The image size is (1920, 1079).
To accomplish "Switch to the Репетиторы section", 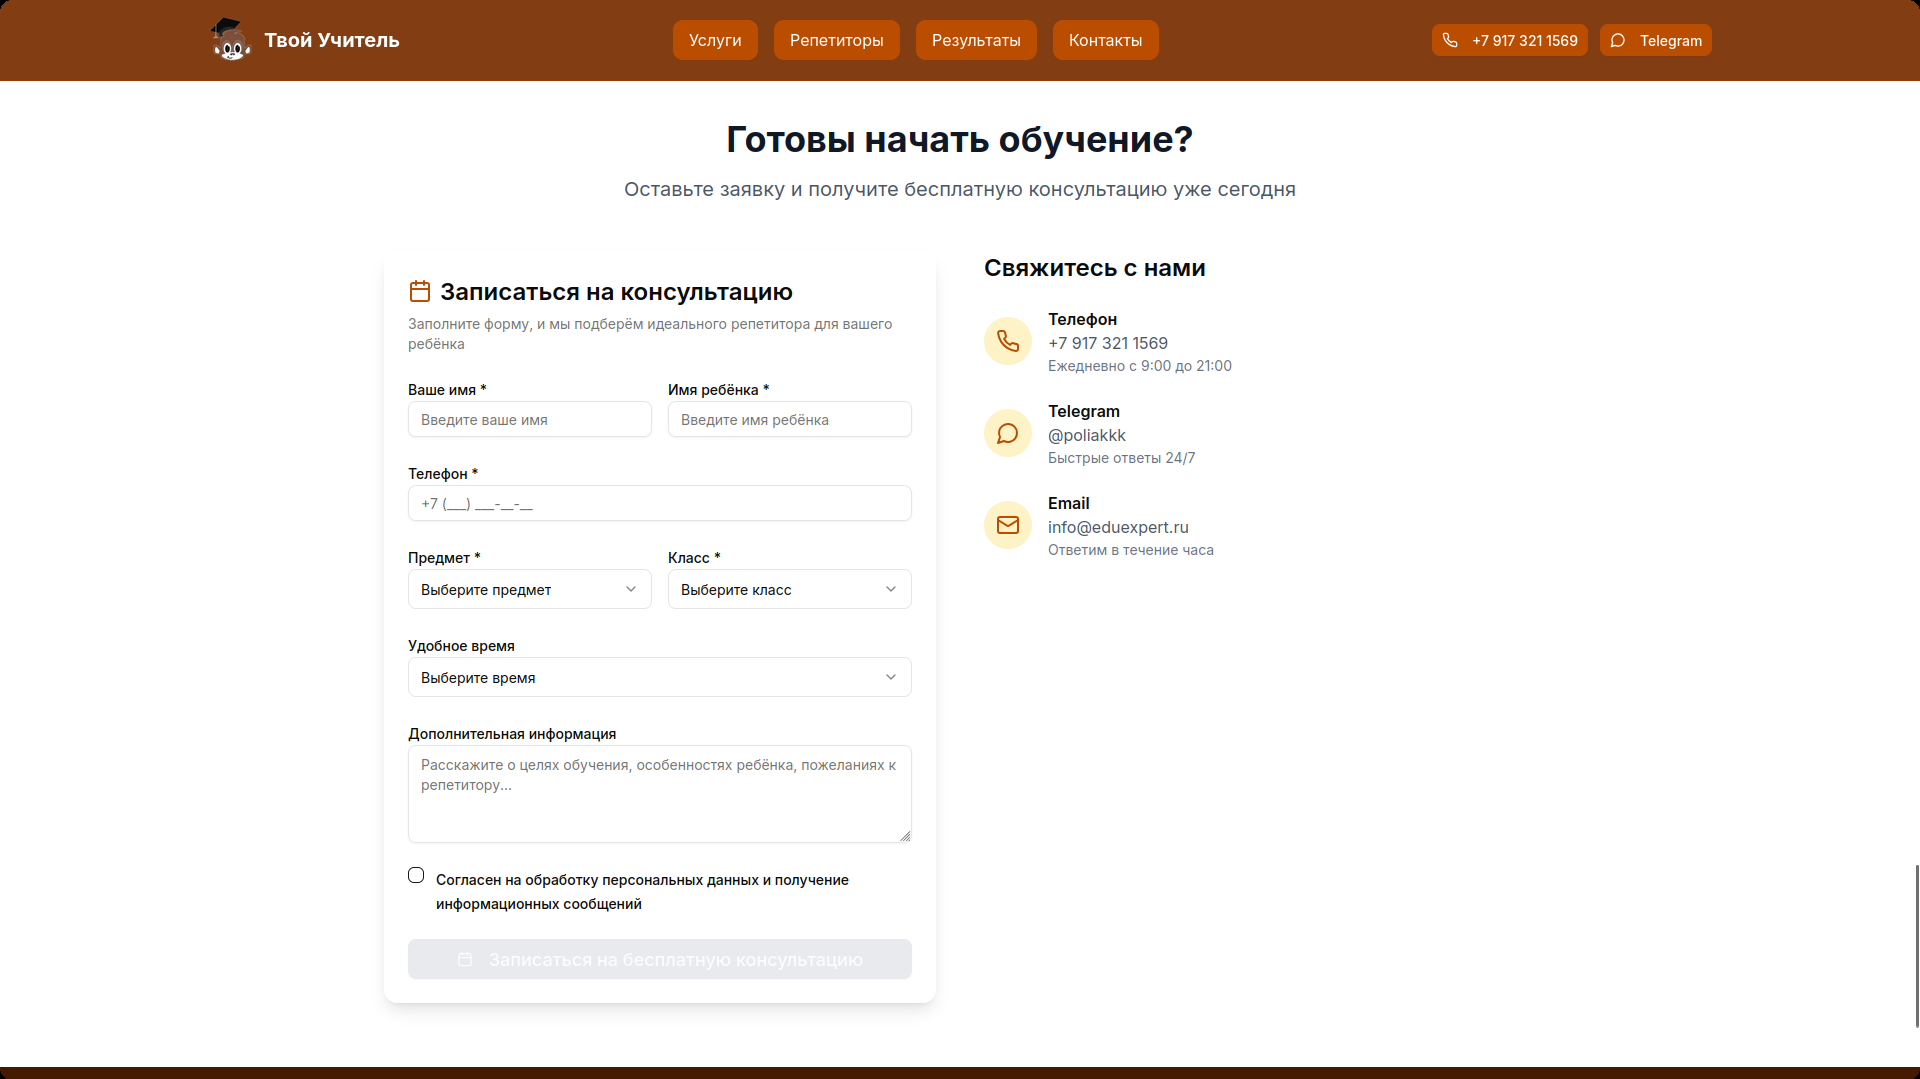I will point(836,40).
